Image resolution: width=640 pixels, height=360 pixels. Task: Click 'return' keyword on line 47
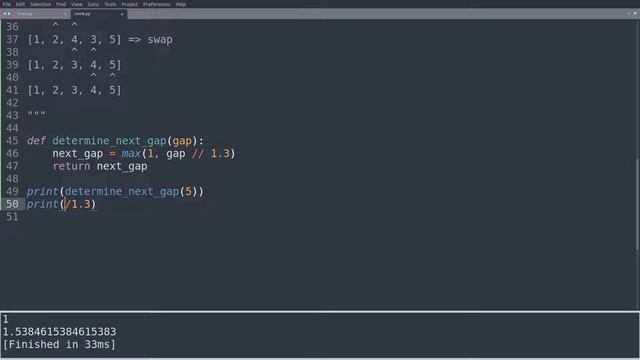click(x=71, y=166)
